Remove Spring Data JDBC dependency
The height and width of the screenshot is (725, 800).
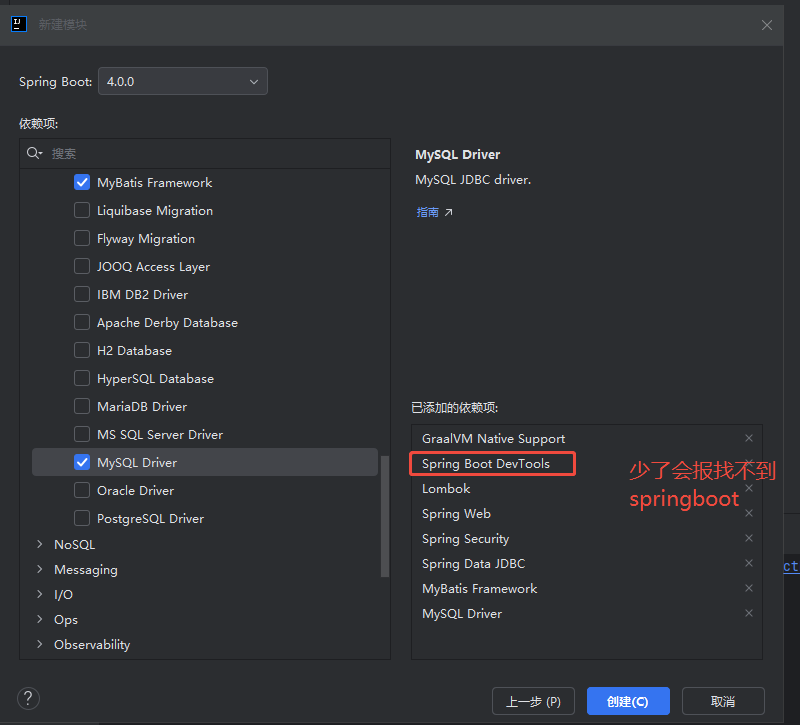click(748, 563)
